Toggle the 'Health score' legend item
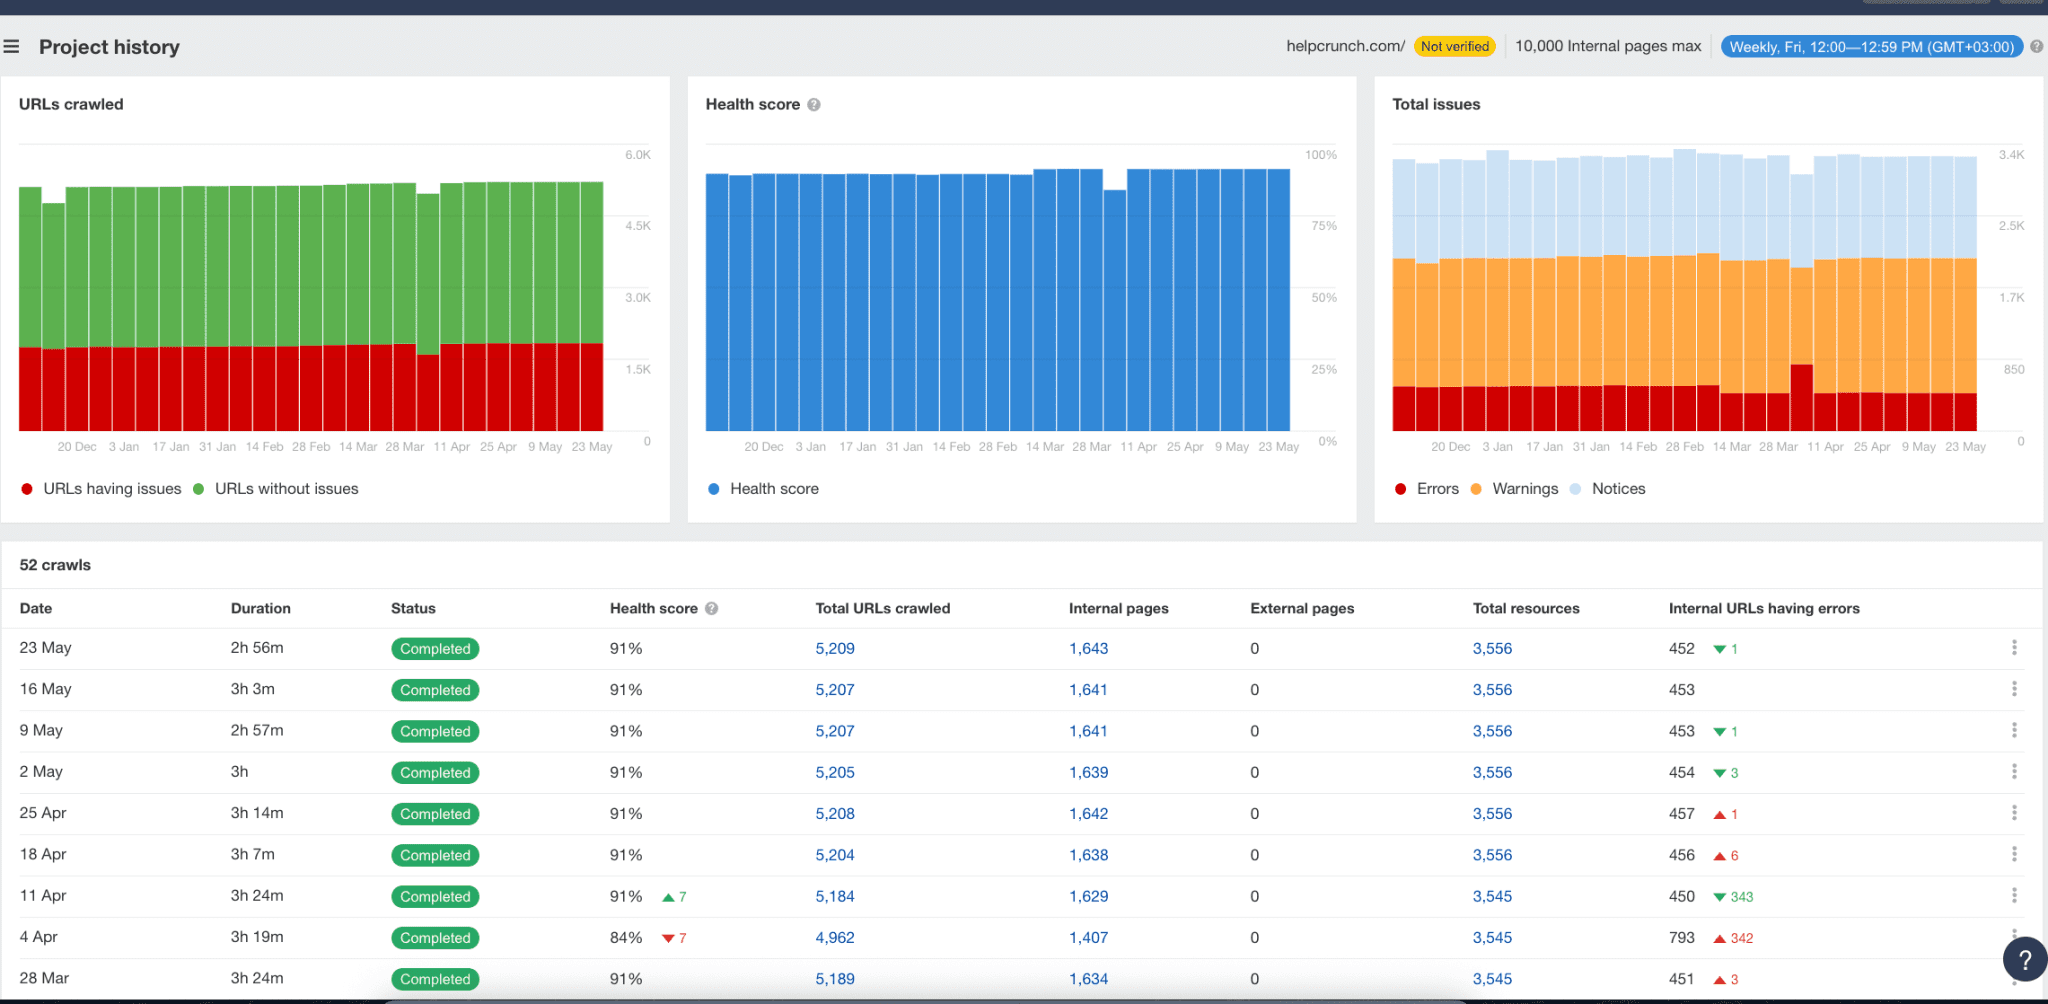This screenshot has height=1004, width=2048. [x=773, y=488]
